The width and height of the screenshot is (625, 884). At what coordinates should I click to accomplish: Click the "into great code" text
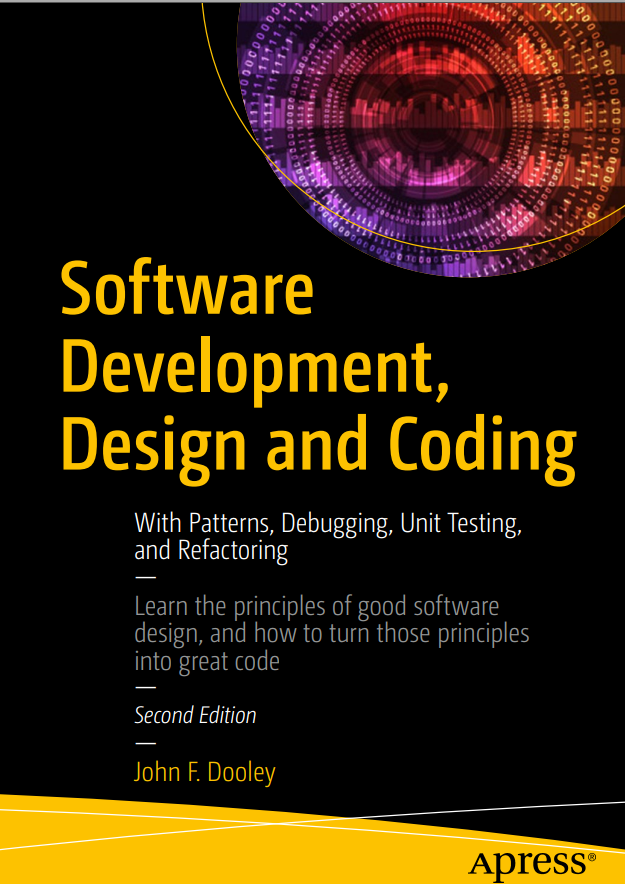(206, 661)
